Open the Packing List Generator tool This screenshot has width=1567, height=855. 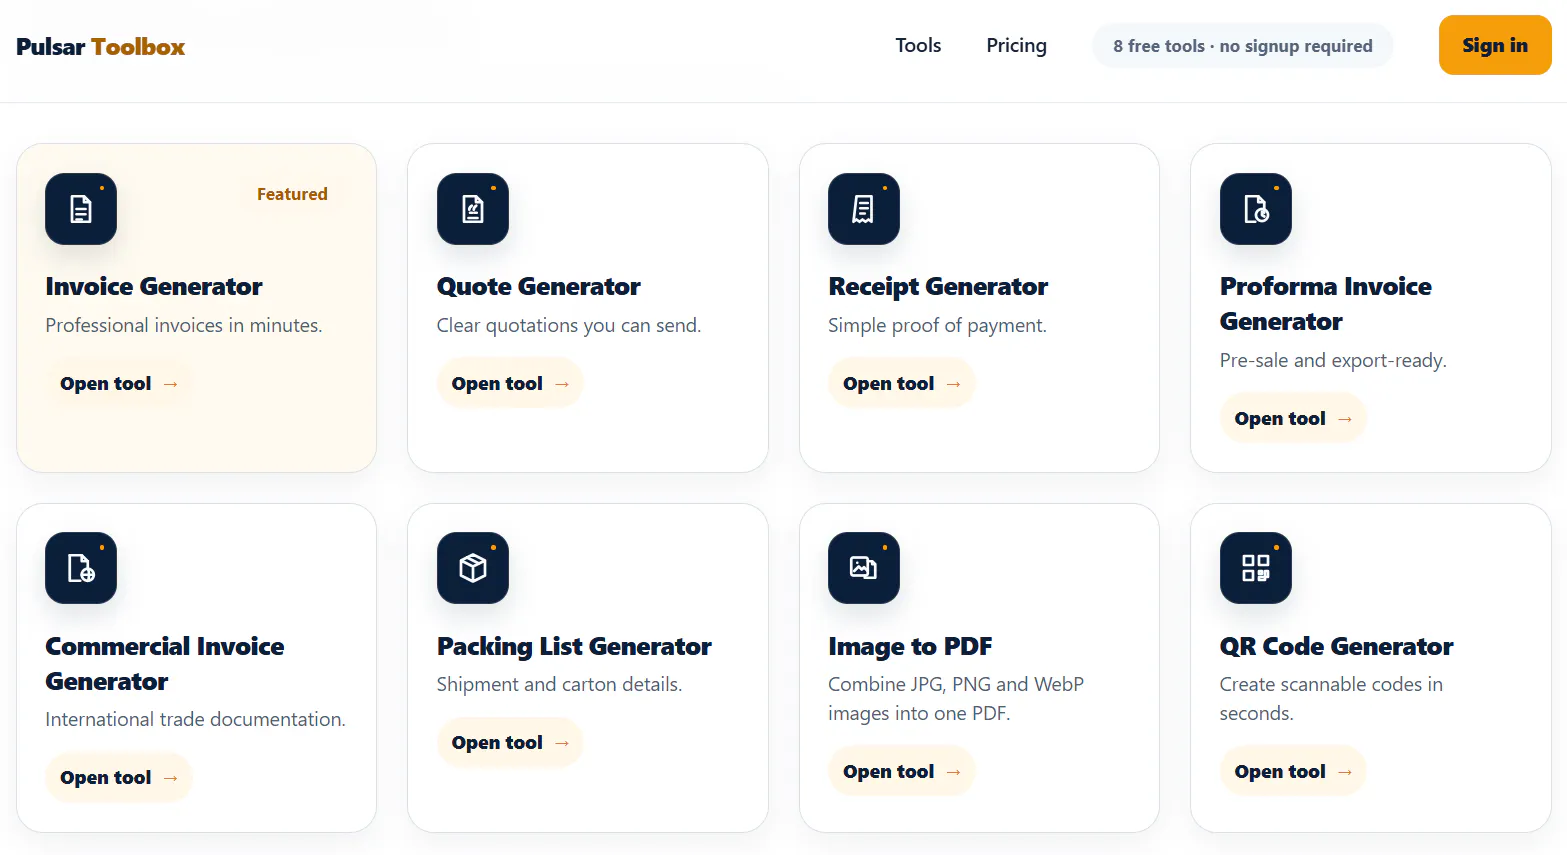510,742
